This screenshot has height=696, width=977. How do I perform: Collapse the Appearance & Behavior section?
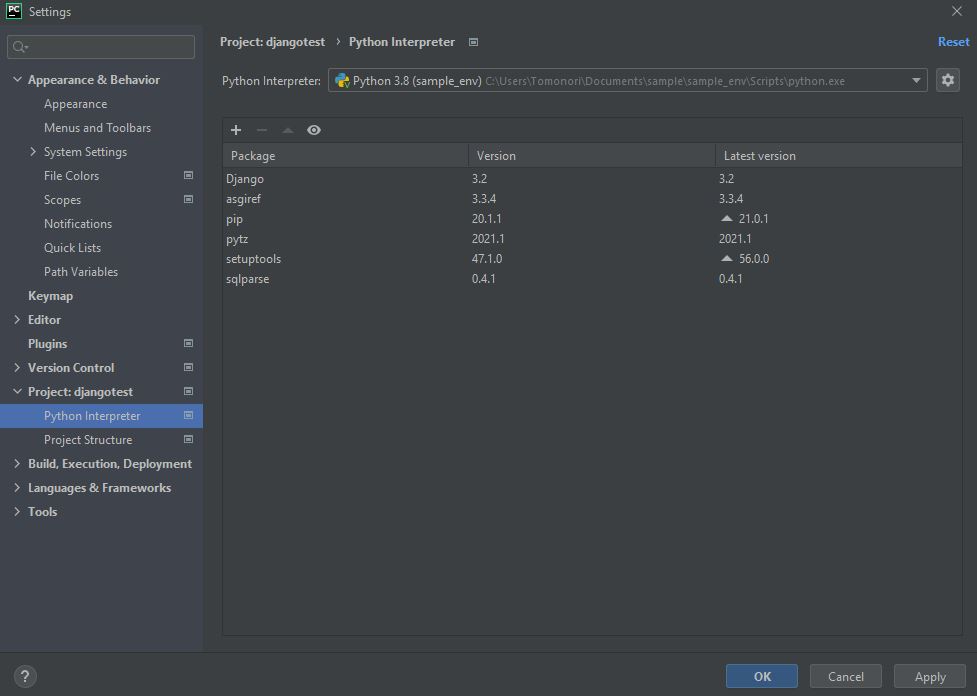[x=17, y=80]
